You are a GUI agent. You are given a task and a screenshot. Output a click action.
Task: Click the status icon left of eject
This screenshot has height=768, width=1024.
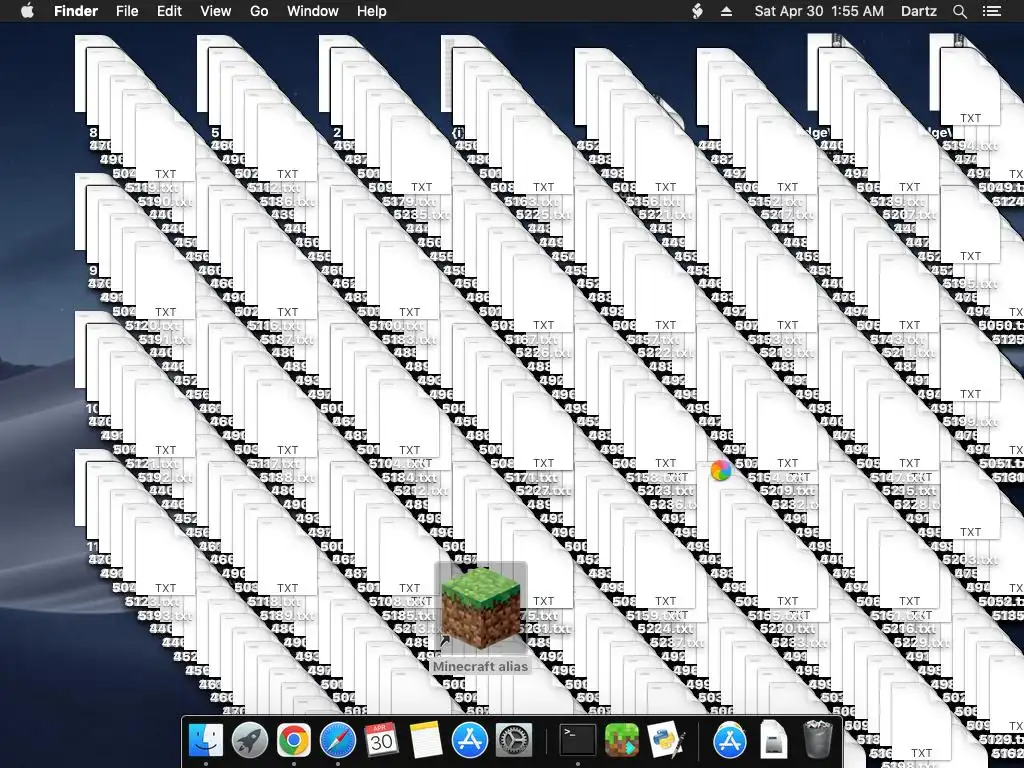pyautogui.click(x=697, y=11)
